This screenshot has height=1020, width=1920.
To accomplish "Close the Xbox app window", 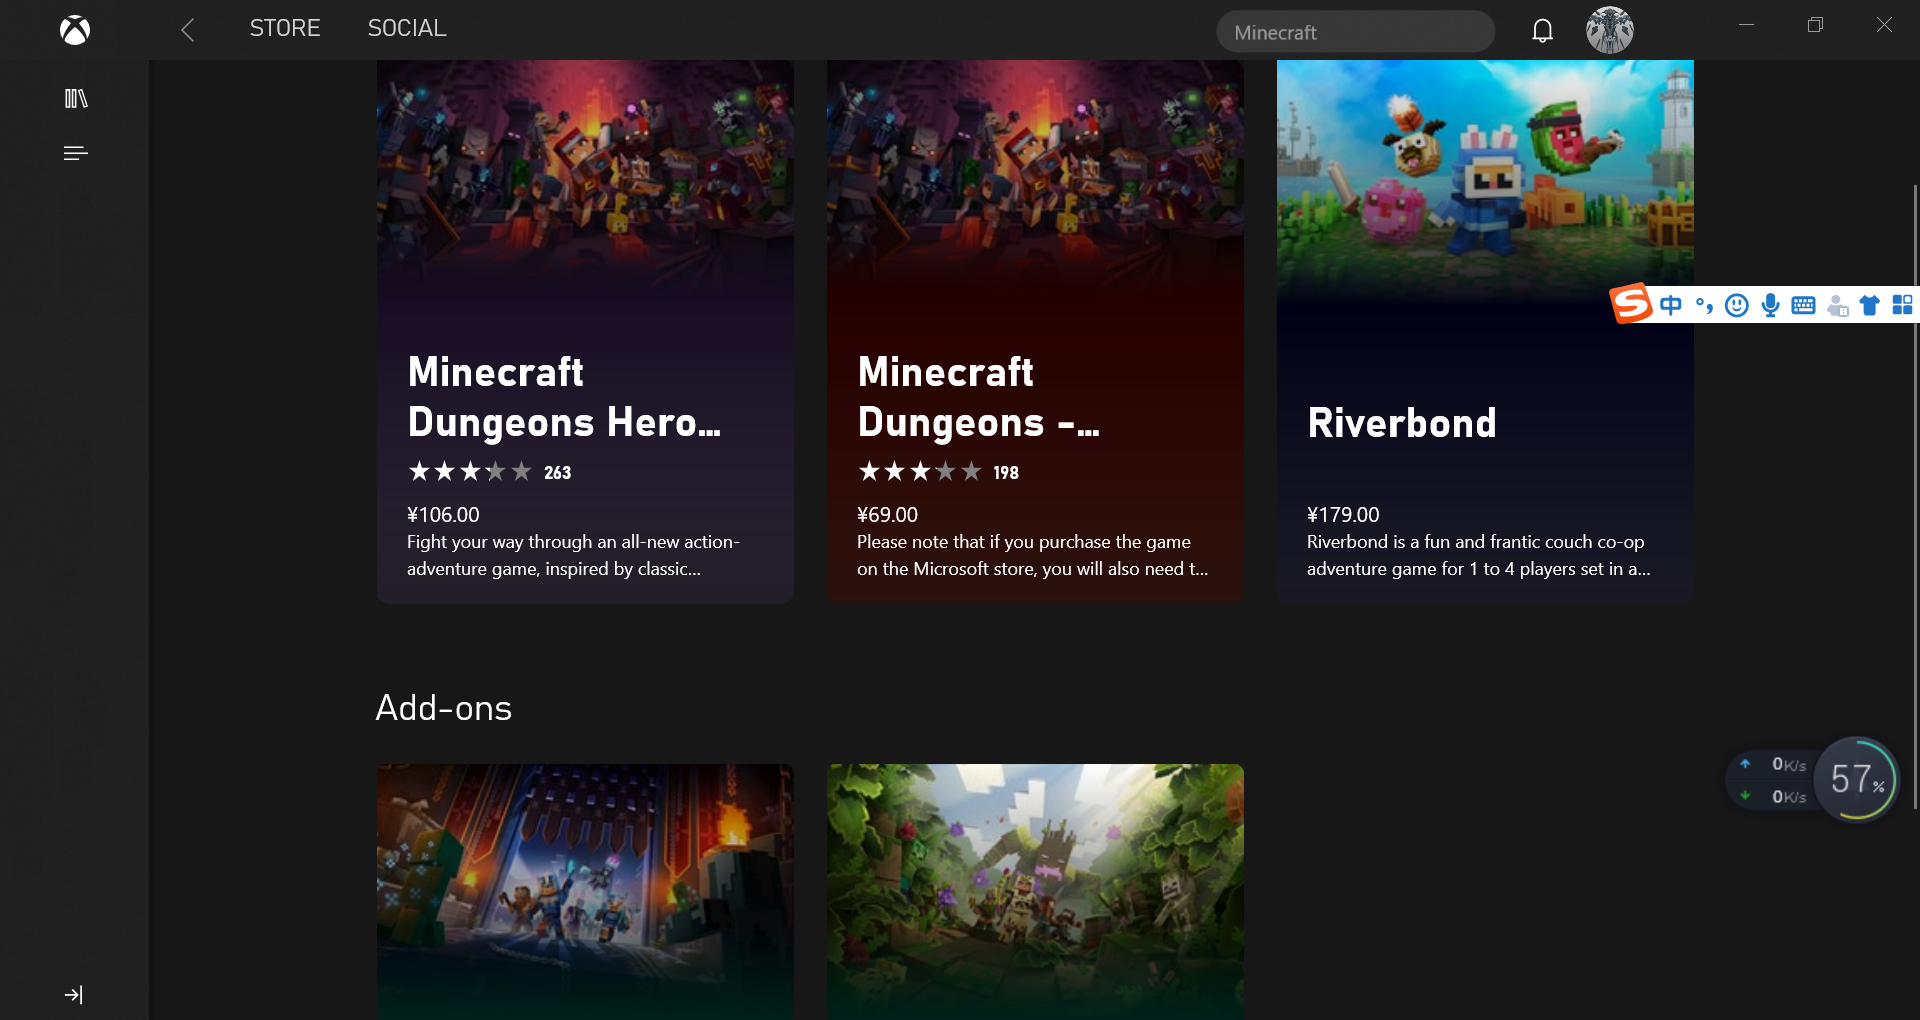I will pos(1884,25).
